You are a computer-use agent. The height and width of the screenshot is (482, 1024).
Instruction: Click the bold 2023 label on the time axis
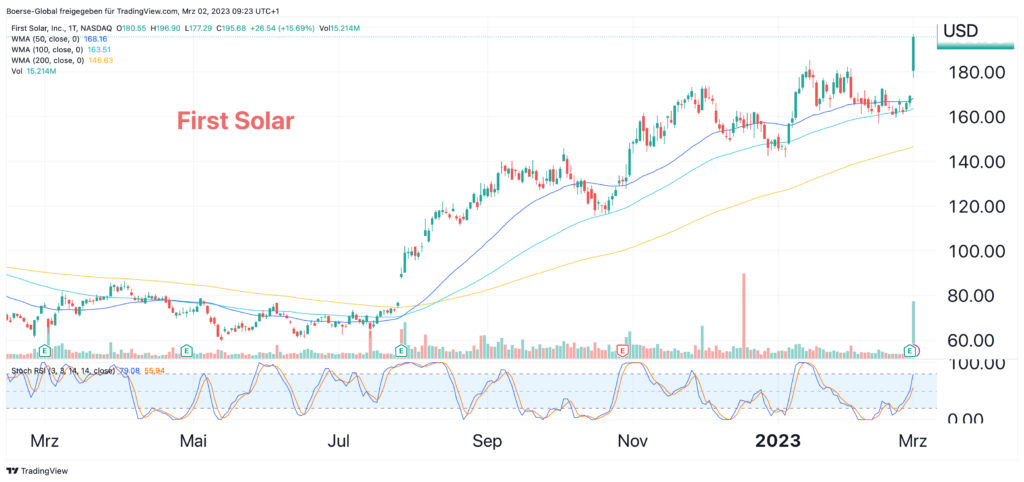[x=778, y=442]
